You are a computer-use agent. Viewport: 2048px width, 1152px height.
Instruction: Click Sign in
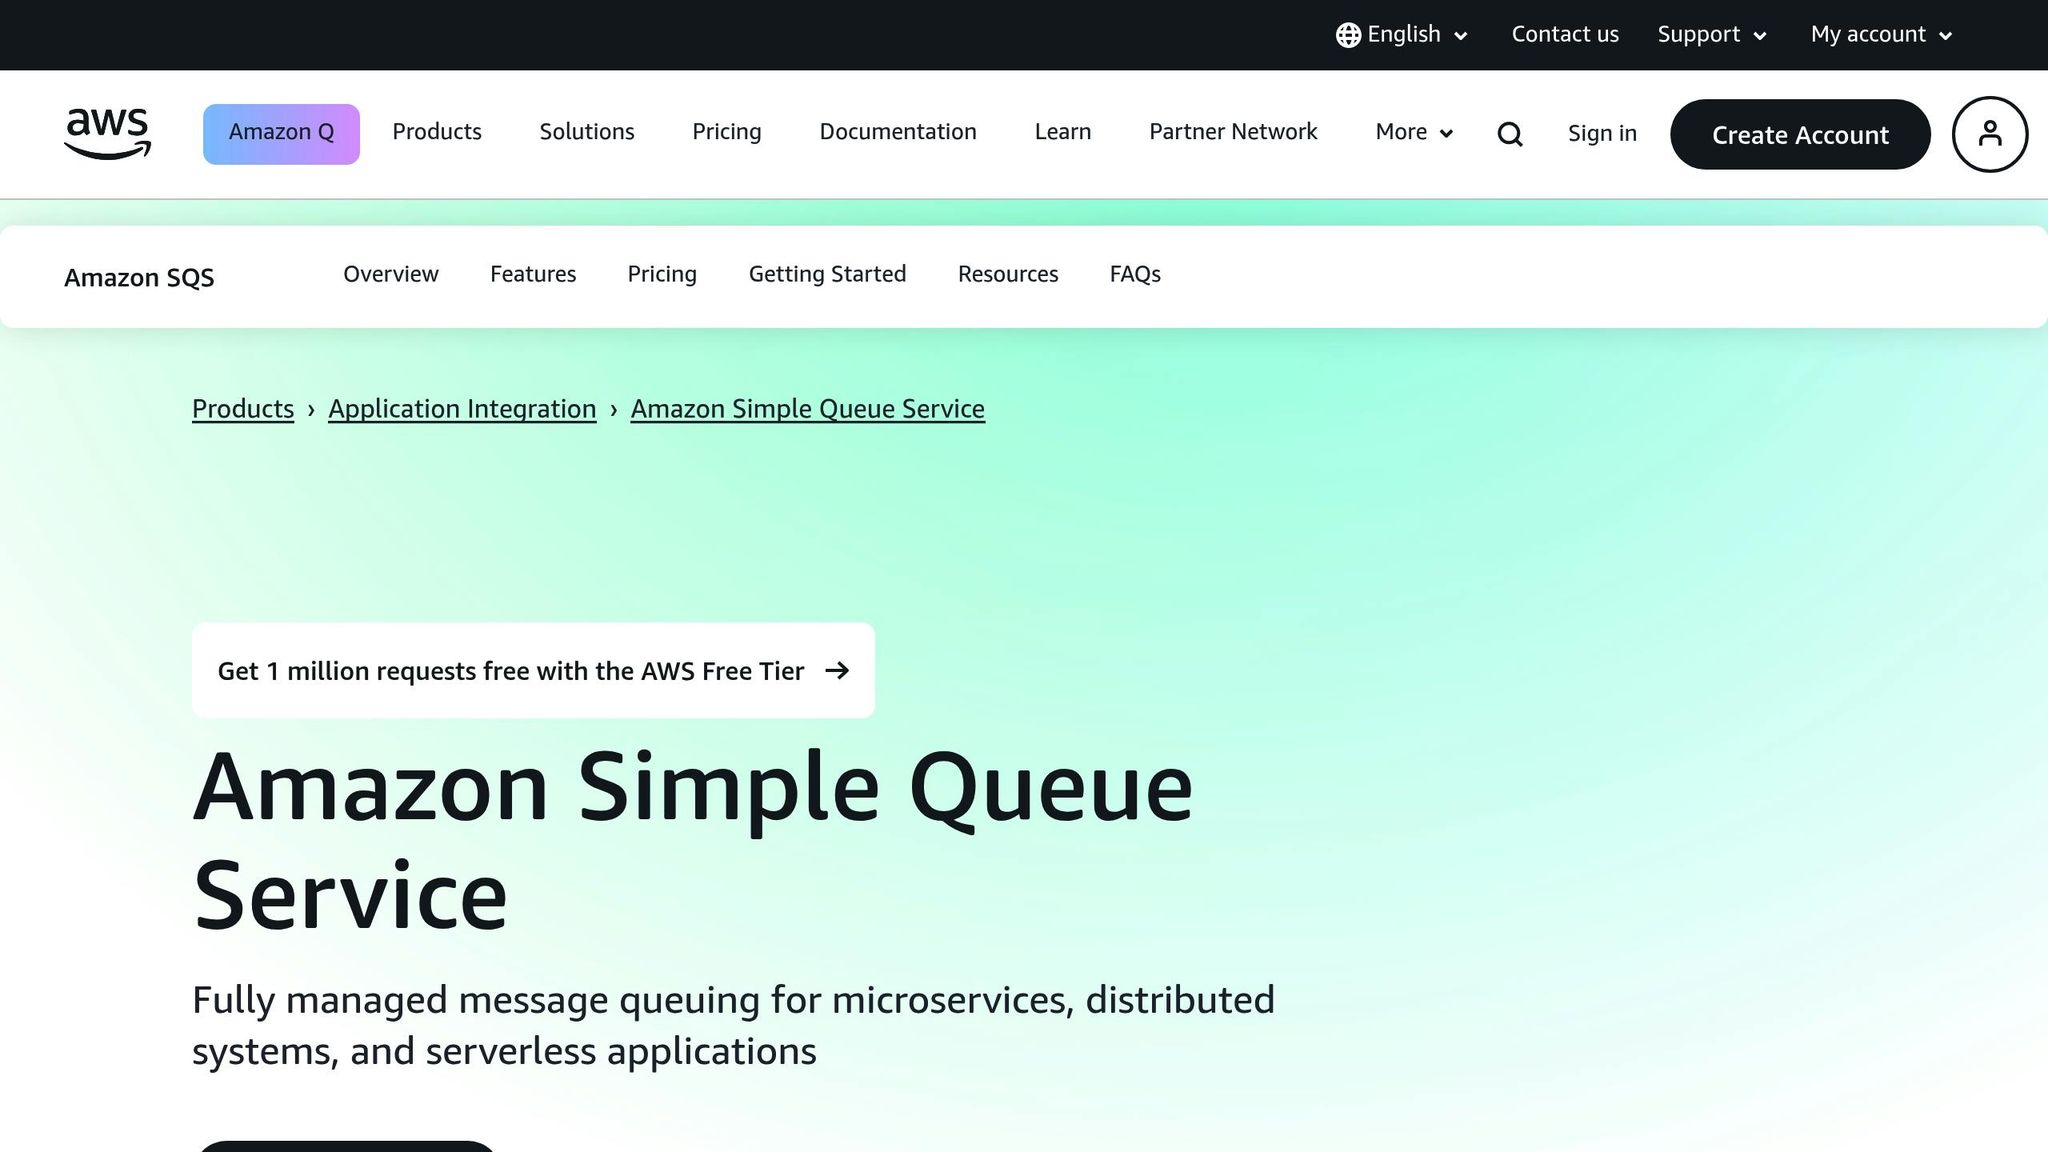[x=1602, y=134]
